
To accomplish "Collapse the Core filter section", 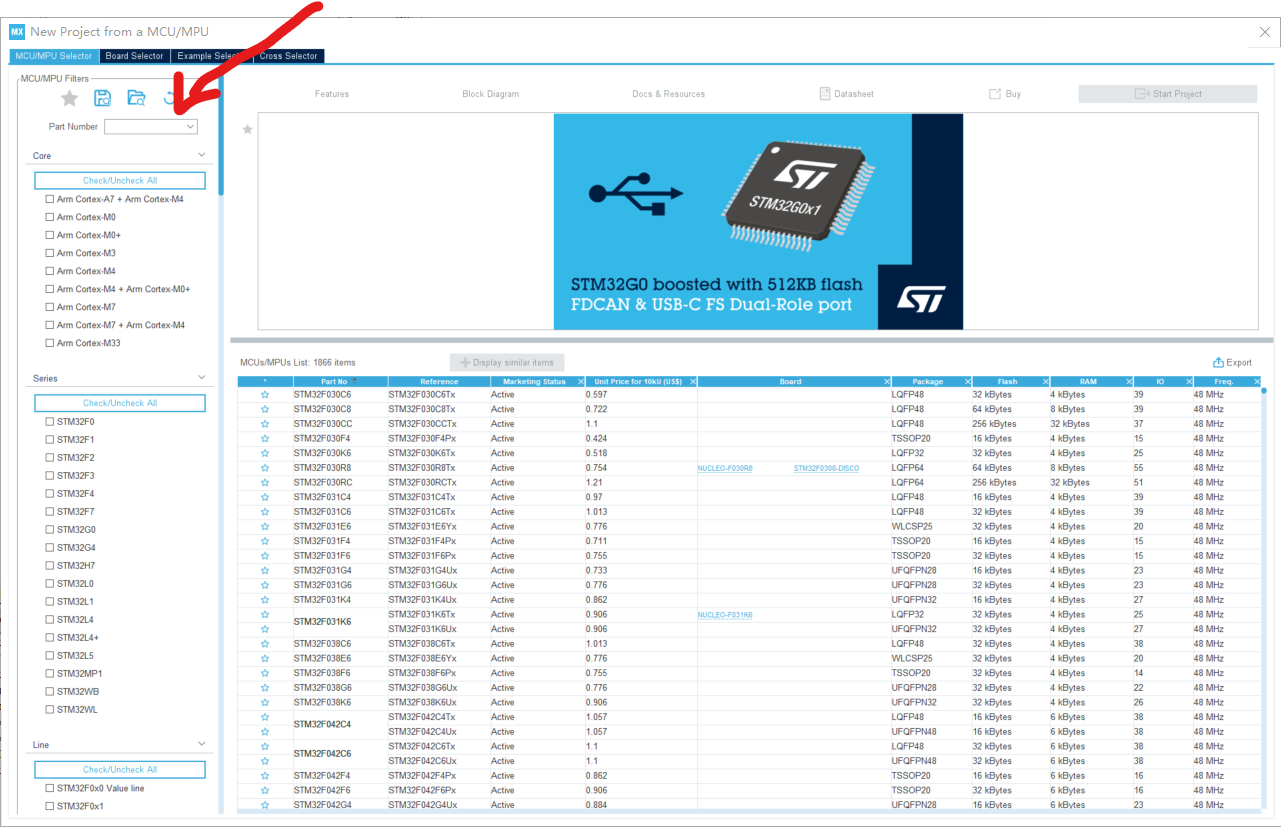I will tap(202, 155).
